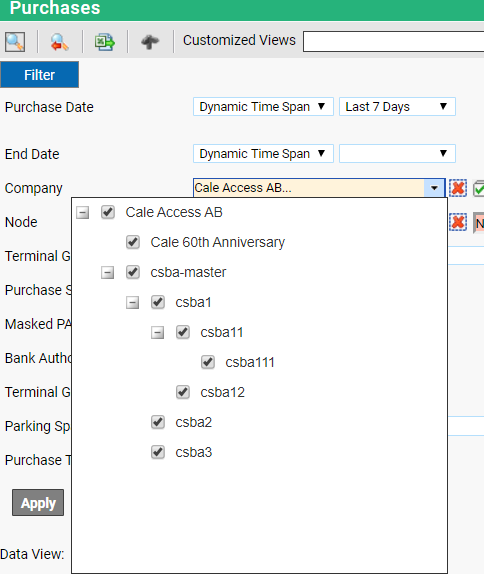Click the Company label

pyautogui.click(x=33, y=189)
